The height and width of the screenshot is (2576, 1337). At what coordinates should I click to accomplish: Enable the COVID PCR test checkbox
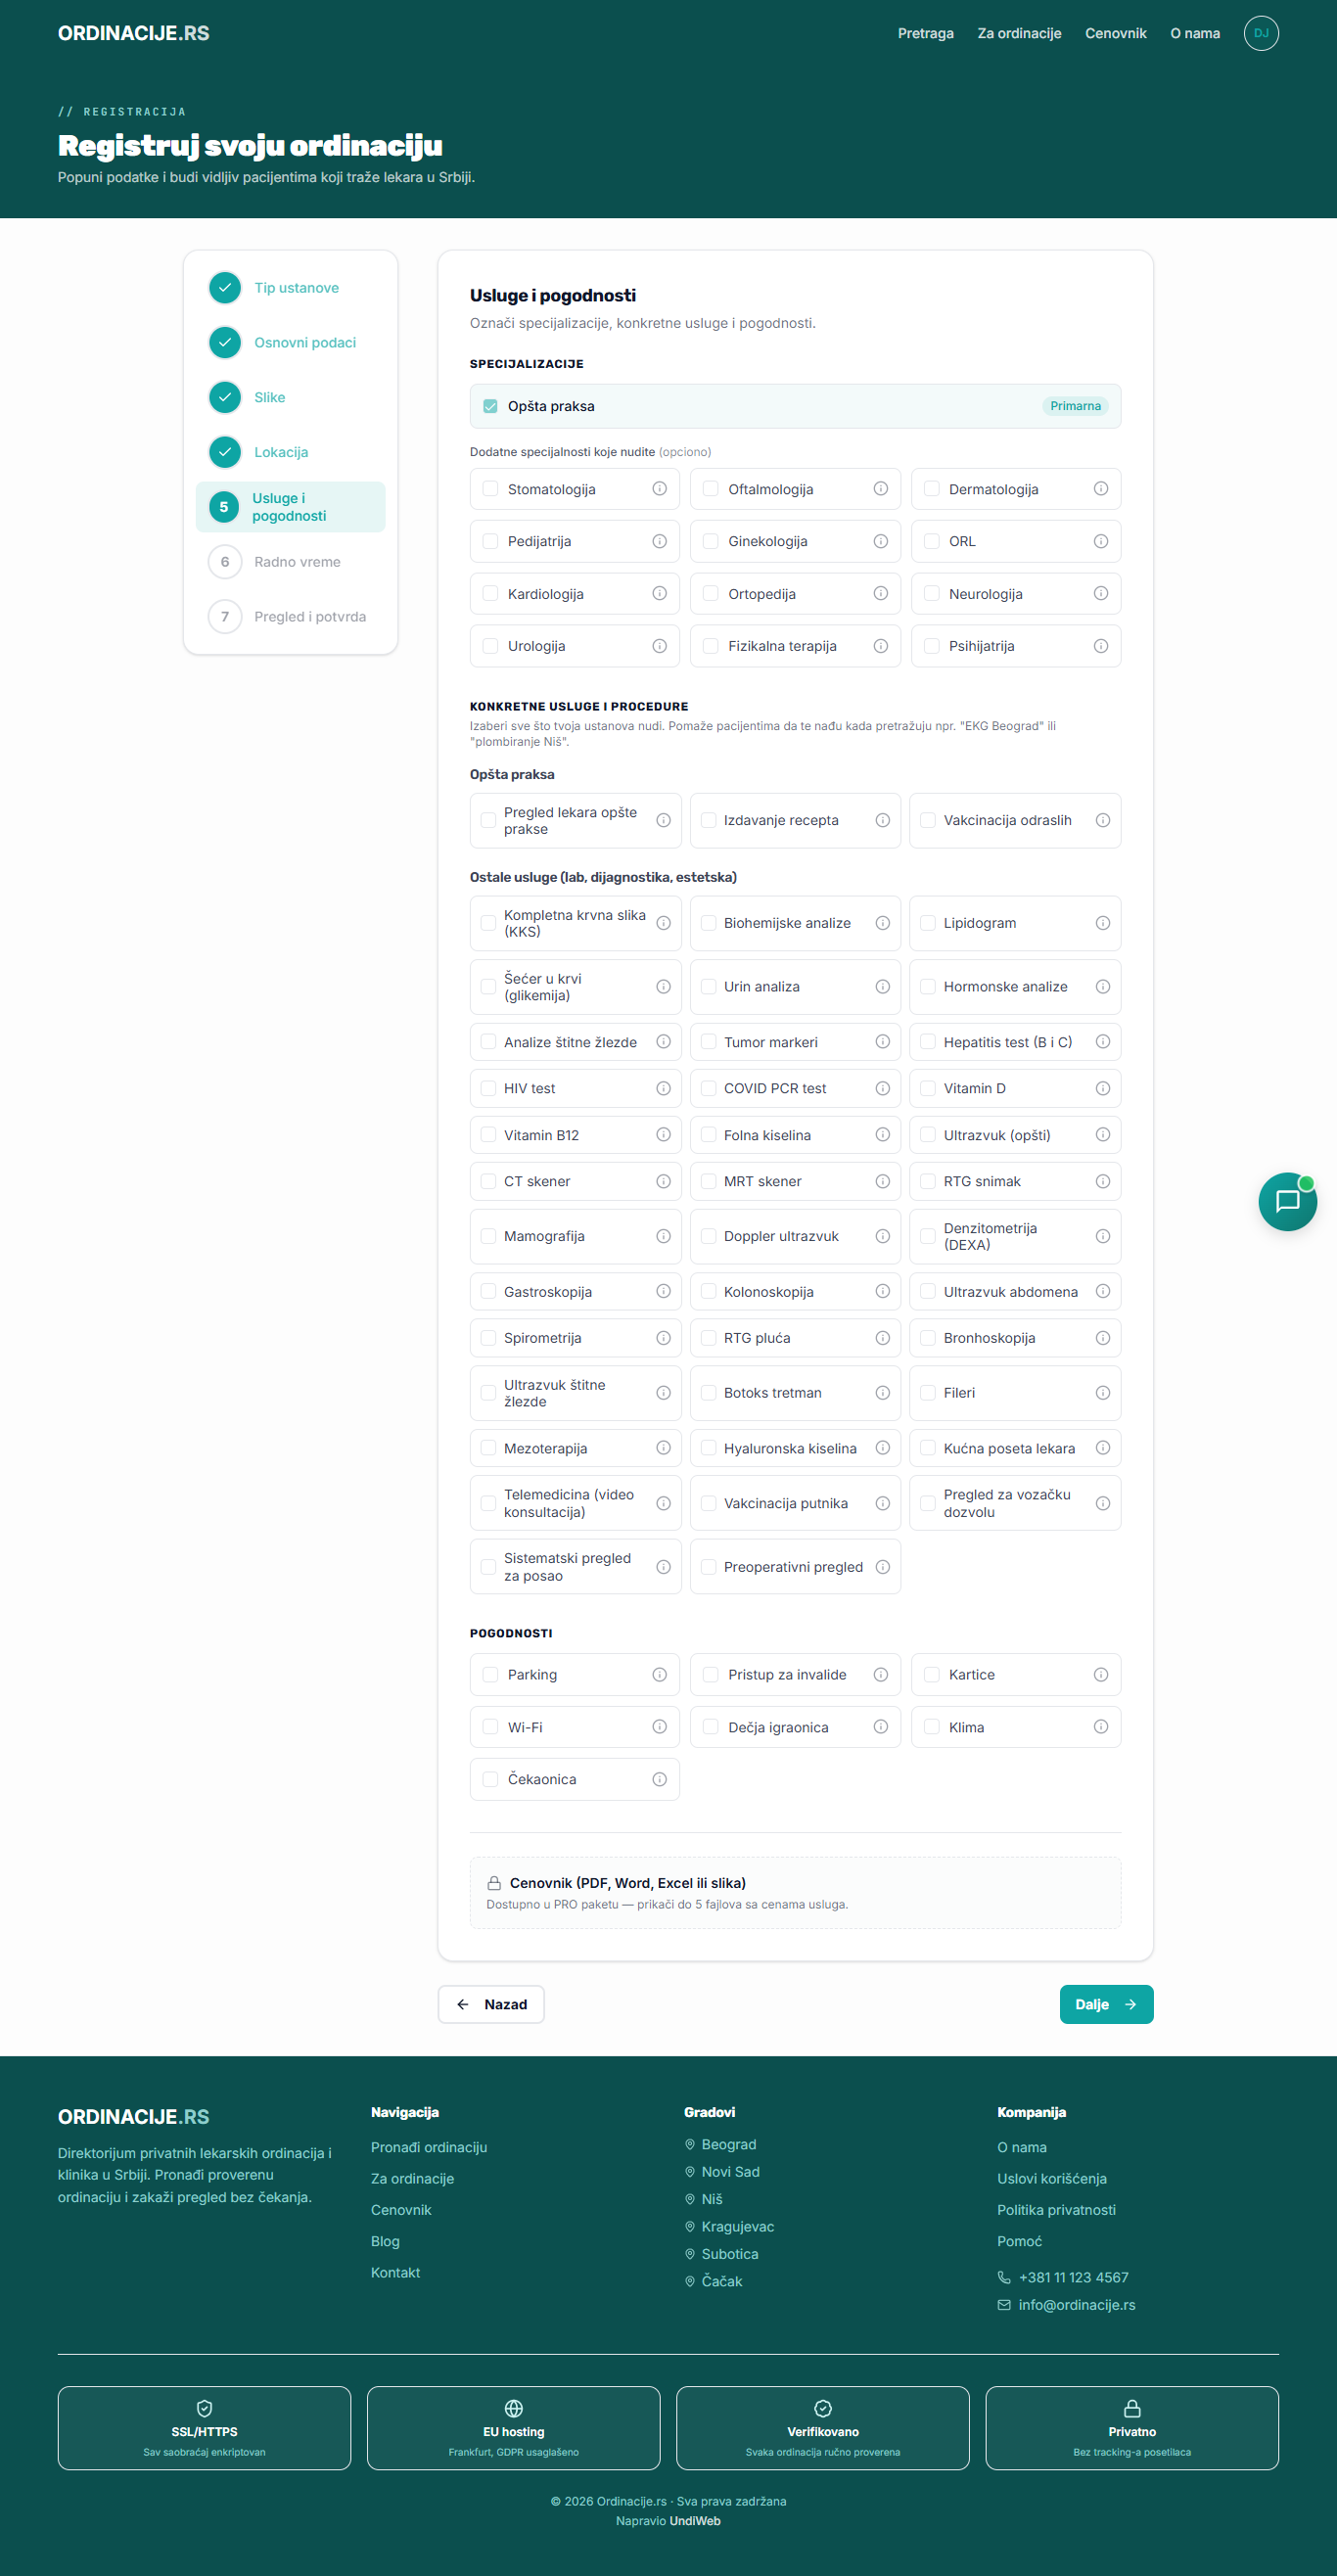pos(708,1088)
